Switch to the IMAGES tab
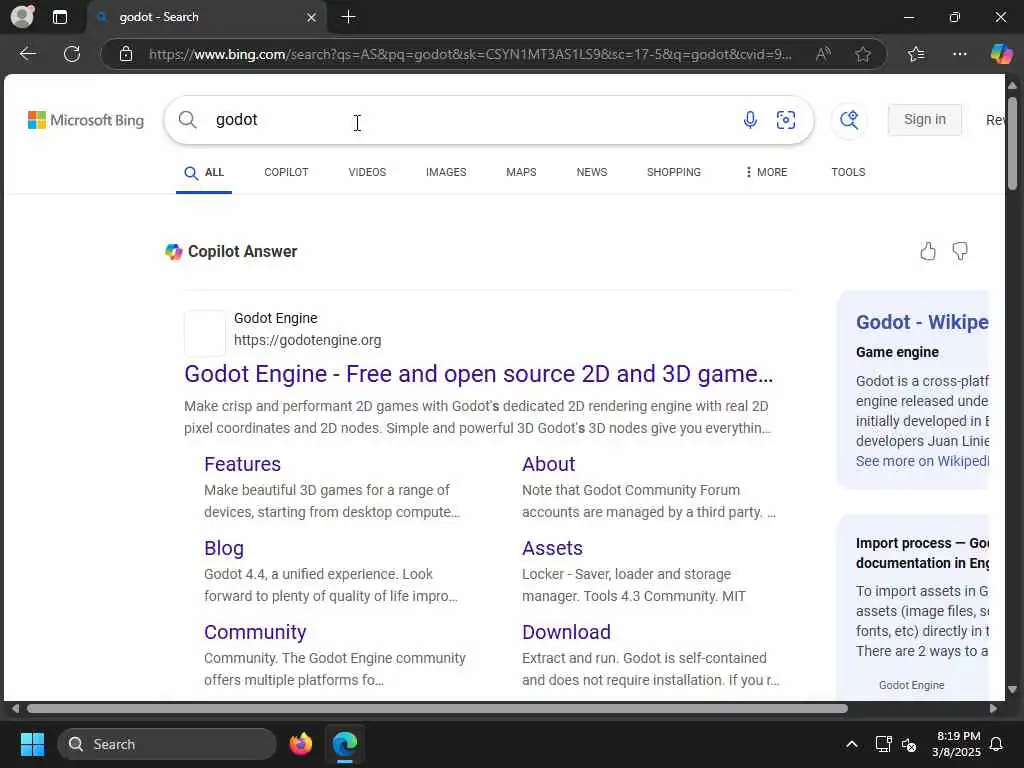 446,172
